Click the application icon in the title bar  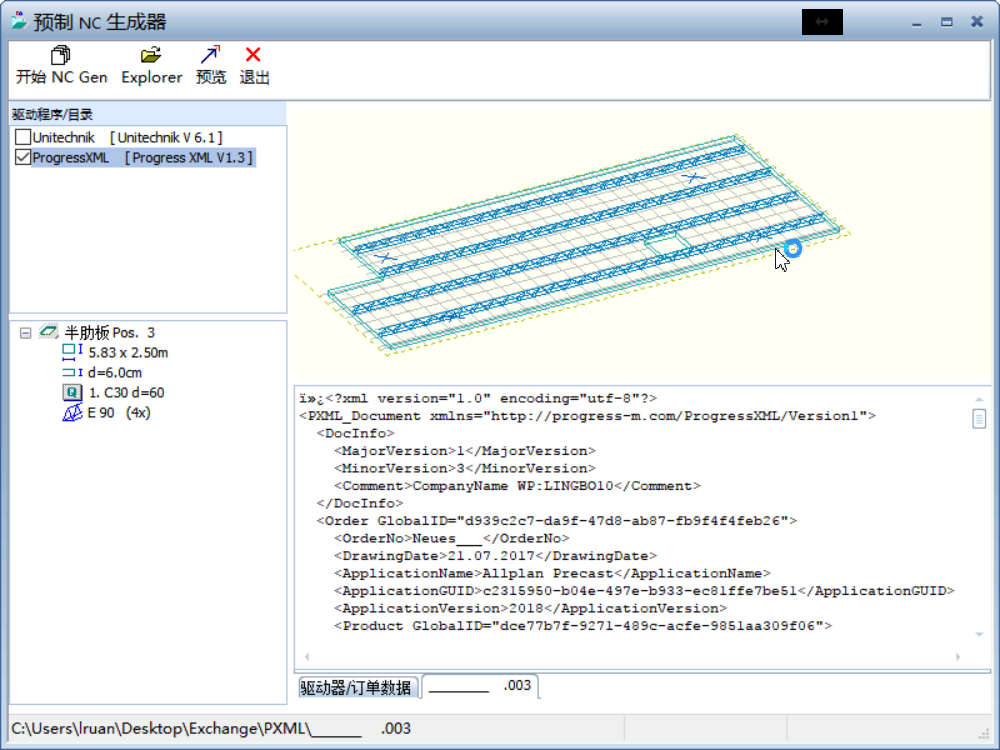19,20
